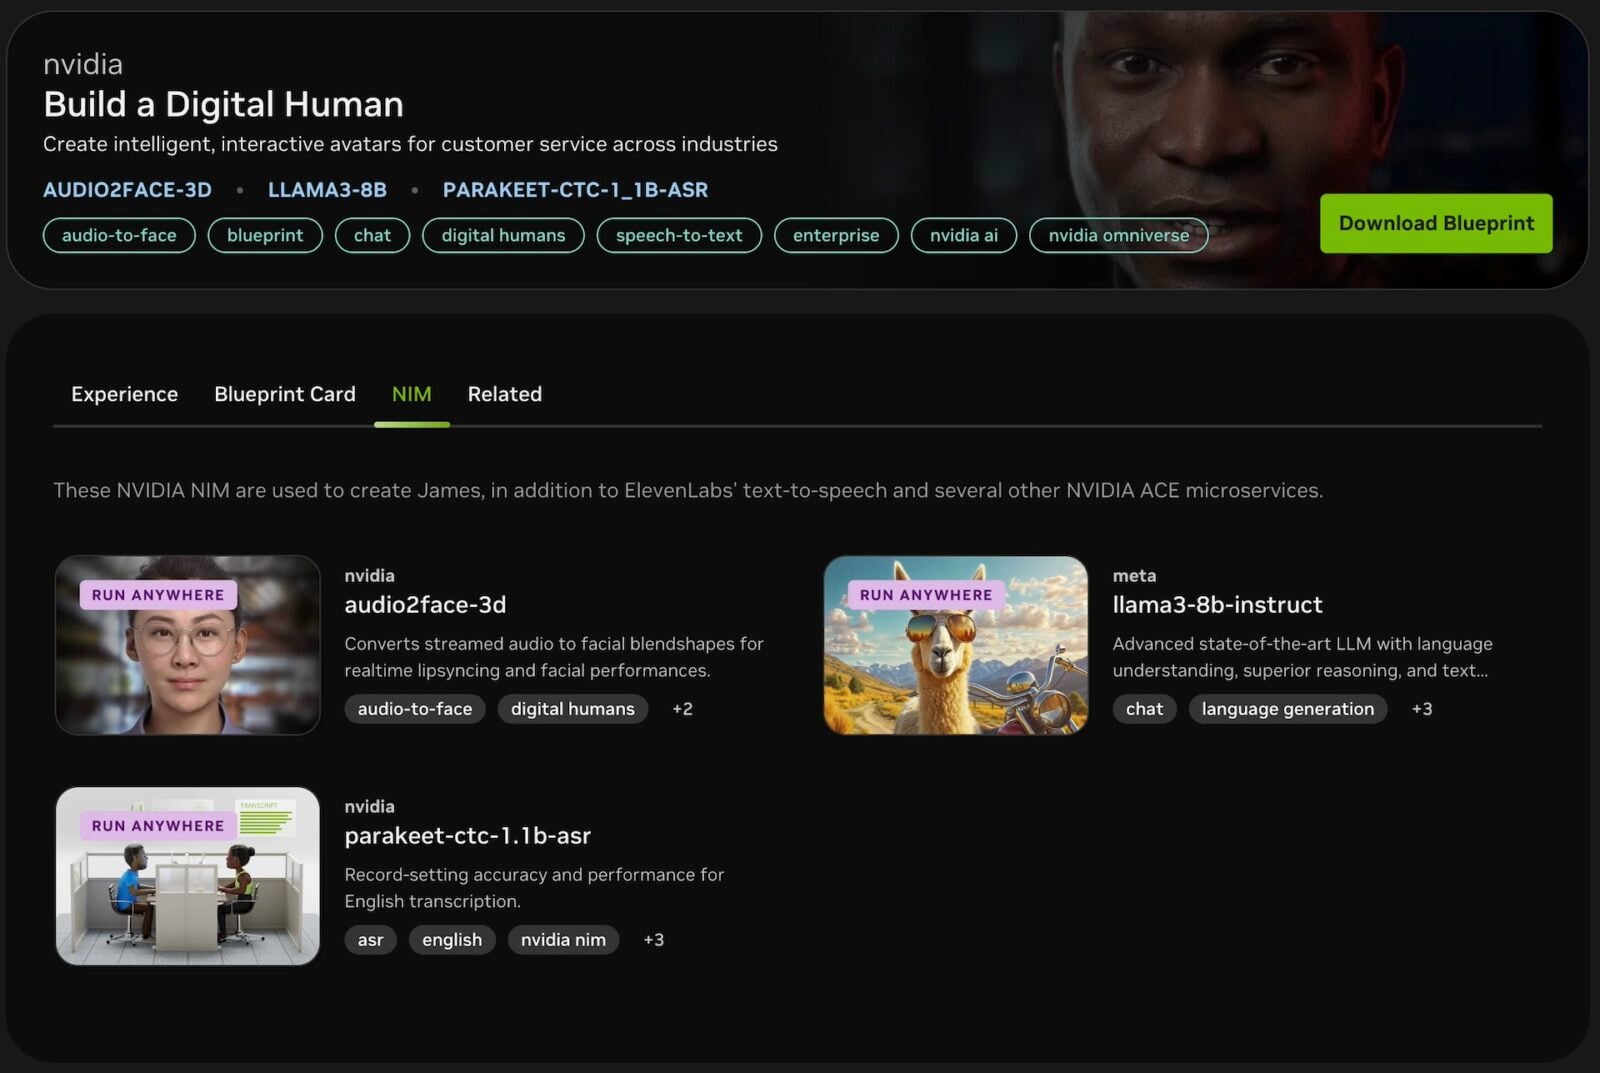This screenshot has height=1073, width=1600.
Task: Open the llama3-8b-instruct card title
Action: click(1217, 605)
